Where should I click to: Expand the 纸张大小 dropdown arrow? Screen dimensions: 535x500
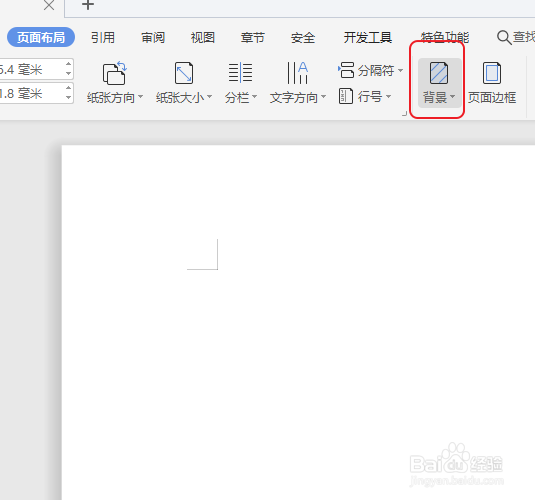209,97
